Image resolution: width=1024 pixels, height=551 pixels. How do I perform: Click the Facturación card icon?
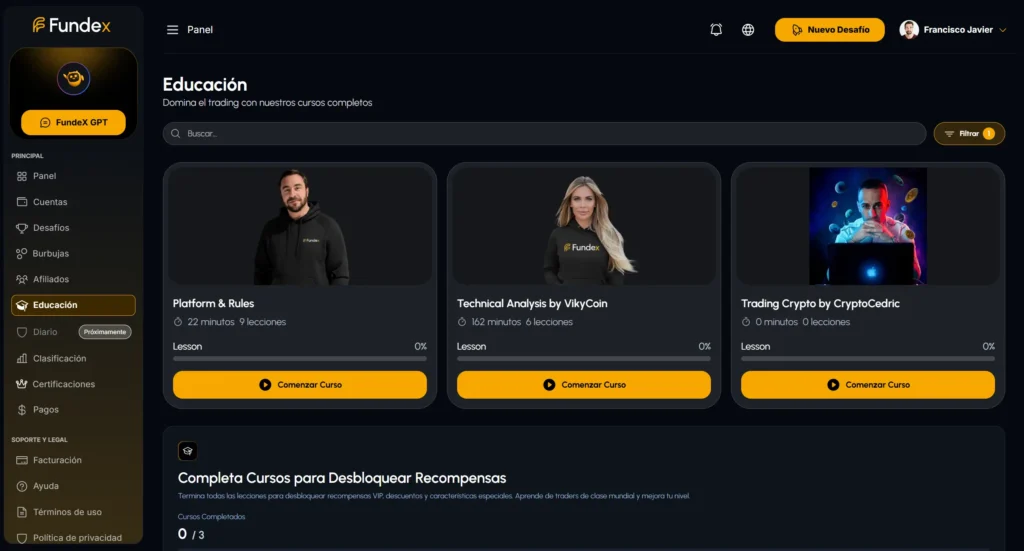(x=22, y=460)
